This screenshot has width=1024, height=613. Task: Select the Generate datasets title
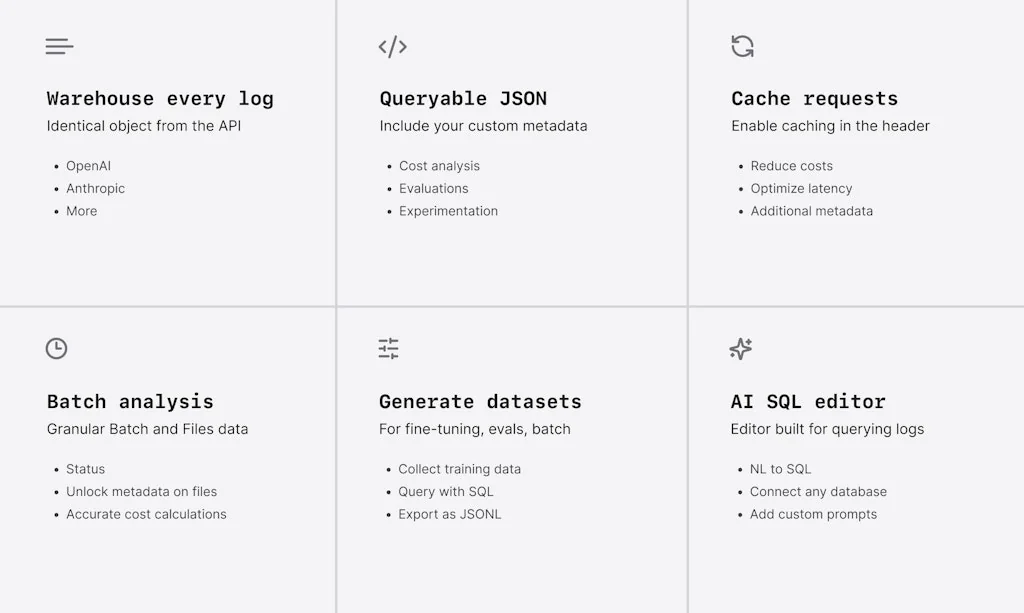pos(480,401)
